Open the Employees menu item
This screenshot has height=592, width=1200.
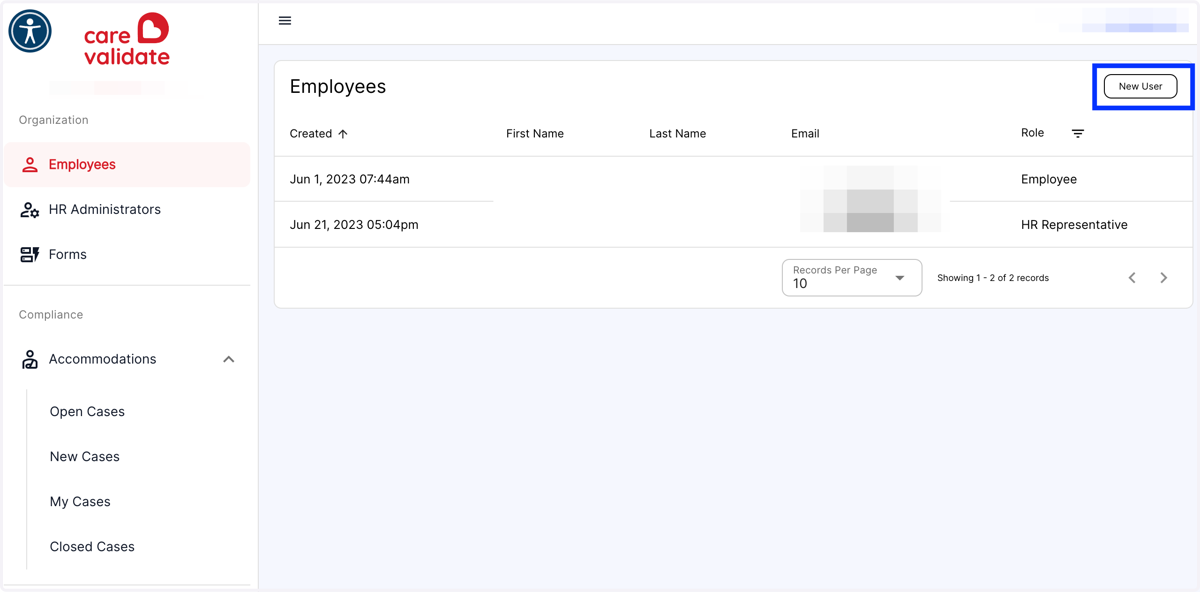pos(127,165)
